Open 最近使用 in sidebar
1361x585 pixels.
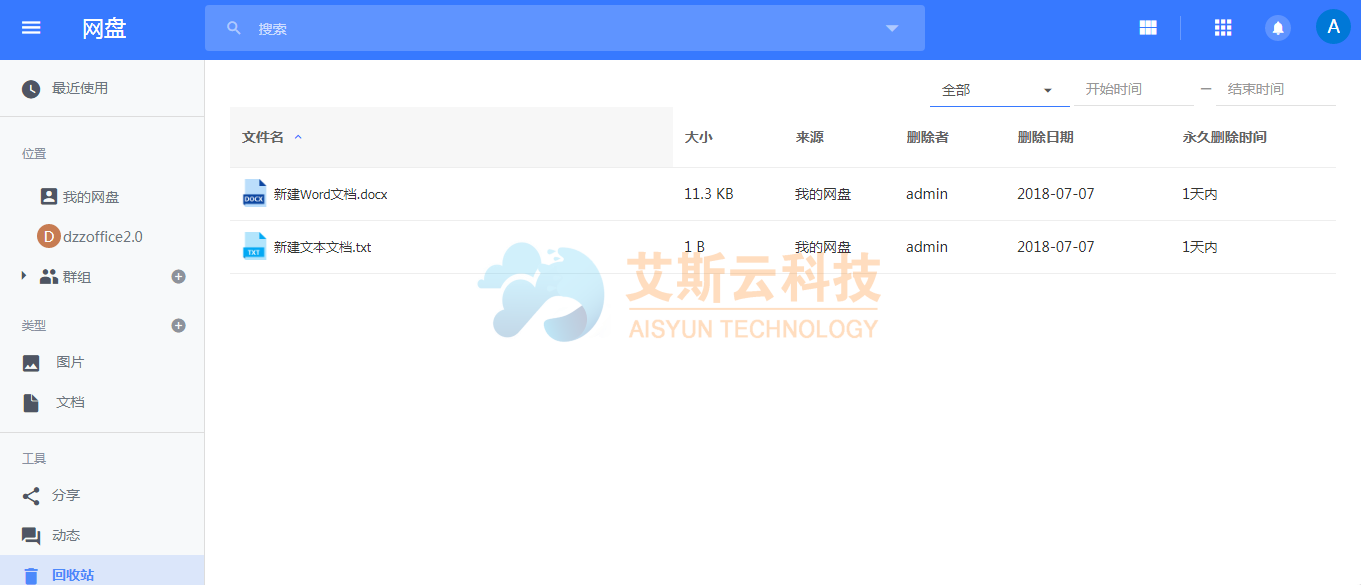(x=79, y=88)
